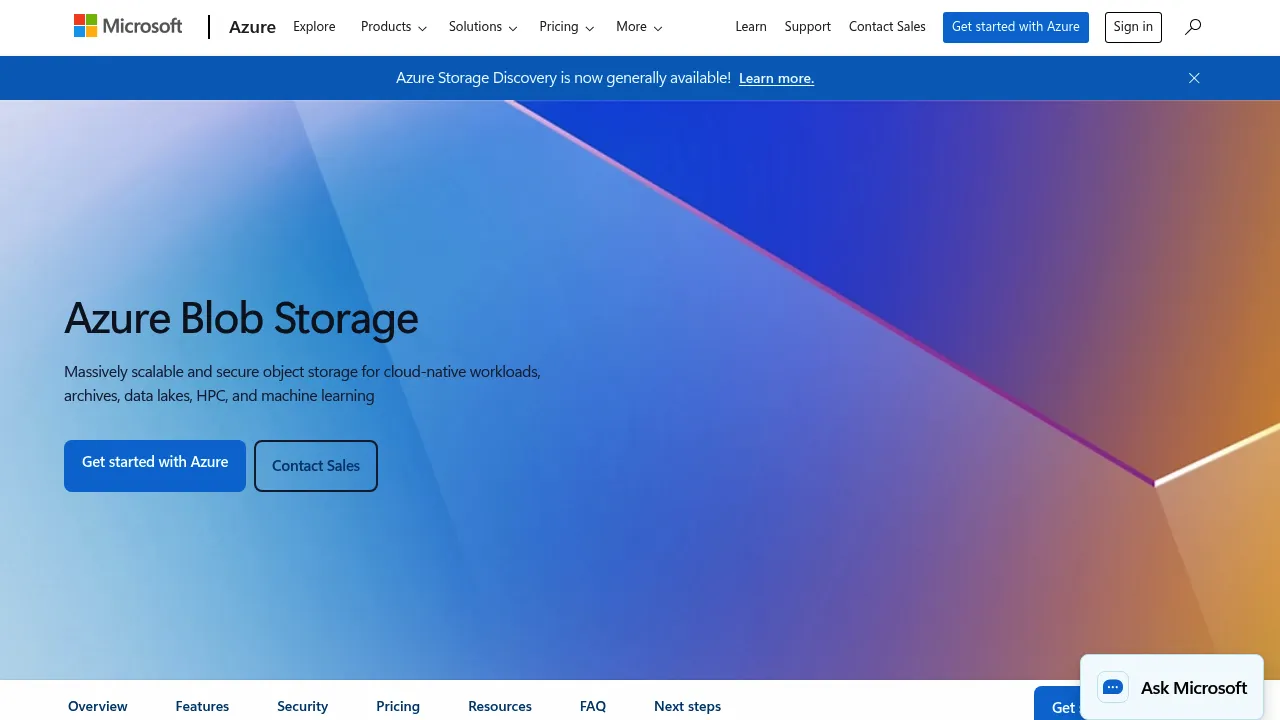Click Contact Sales in the top navigation
The width and height of the screenshot is (1280, 720).
coord(887,27)
